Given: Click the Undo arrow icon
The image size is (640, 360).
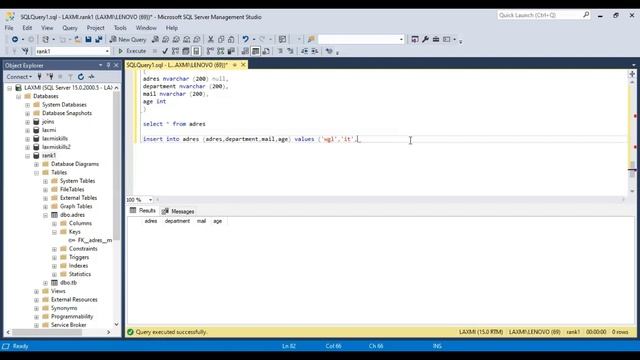Looking at the screenshot, I should pyautogui.click(x=245, y=39).
